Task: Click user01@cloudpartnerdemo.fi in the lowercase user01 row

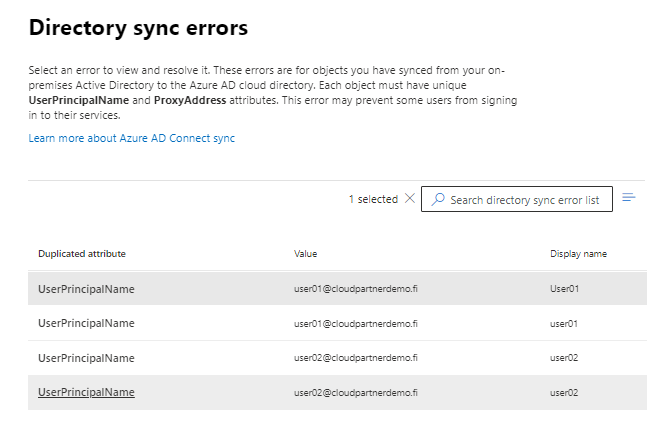Action: [x=356, y=323]
